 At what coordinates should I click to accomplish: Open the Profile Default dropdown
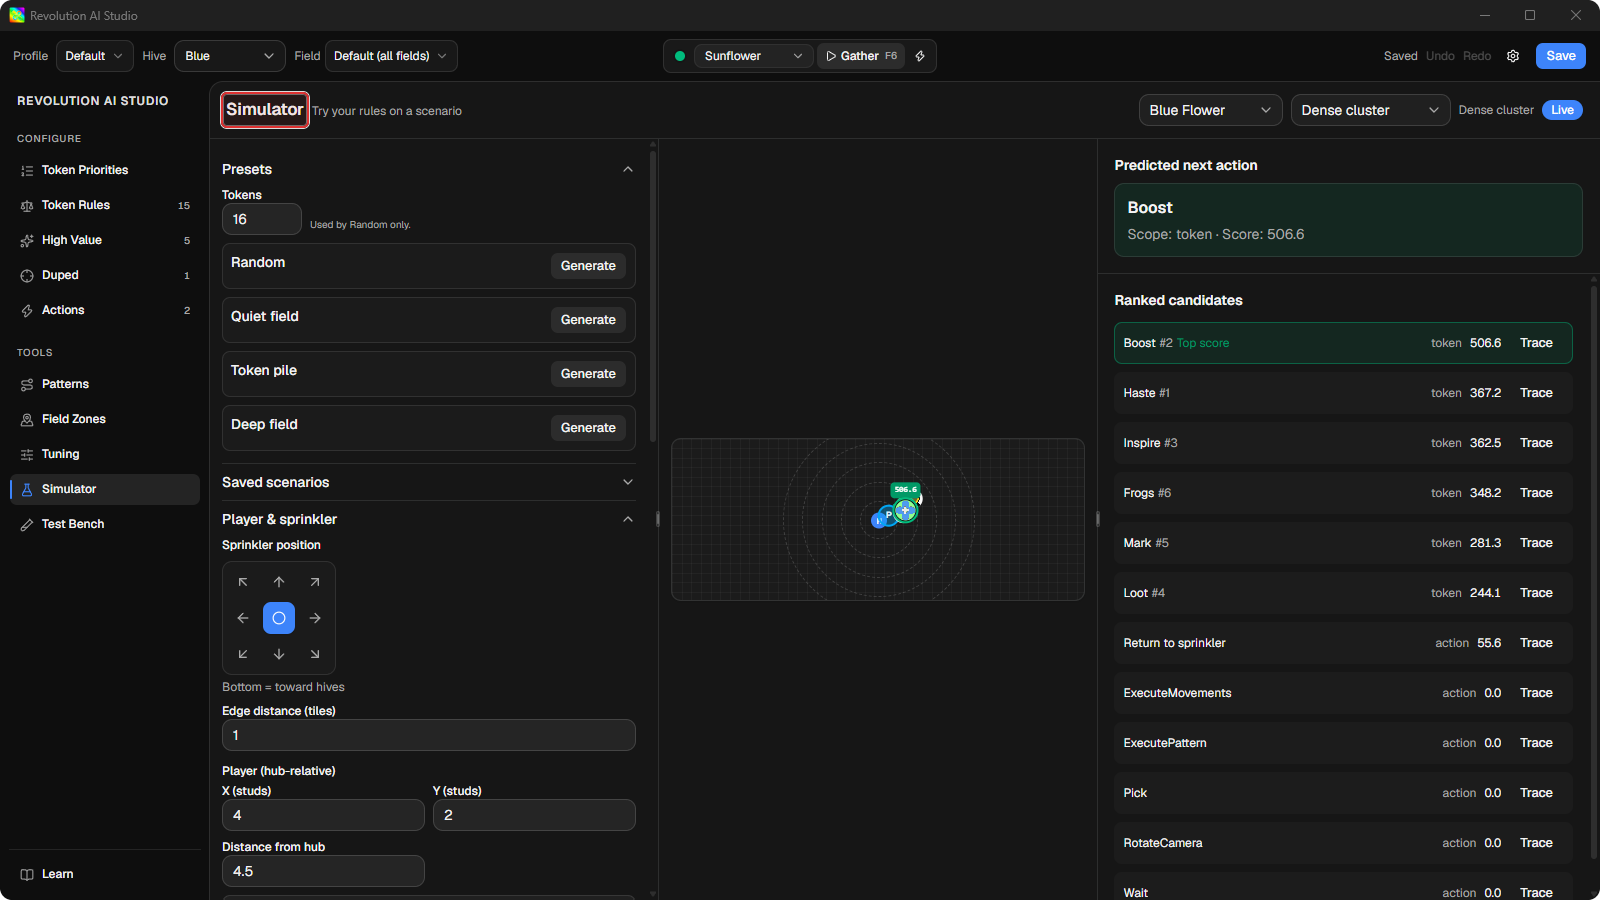point(95,56)
